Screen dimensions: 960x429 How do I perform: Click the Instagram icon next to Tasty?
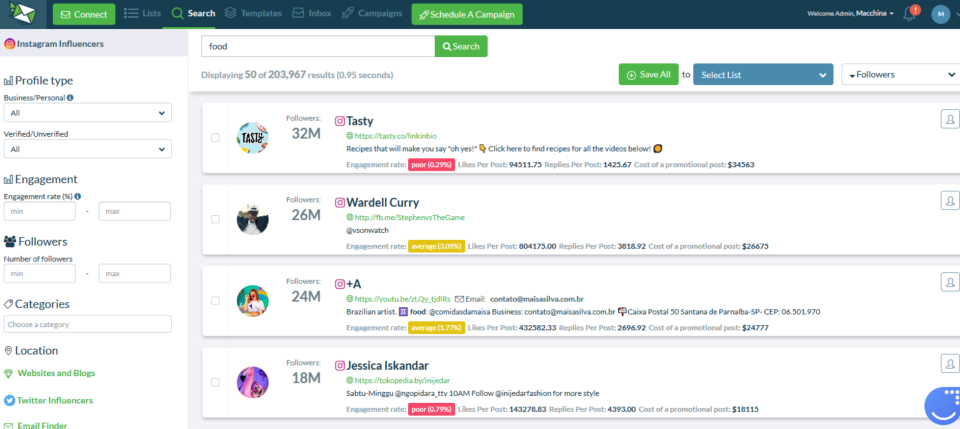340,121
